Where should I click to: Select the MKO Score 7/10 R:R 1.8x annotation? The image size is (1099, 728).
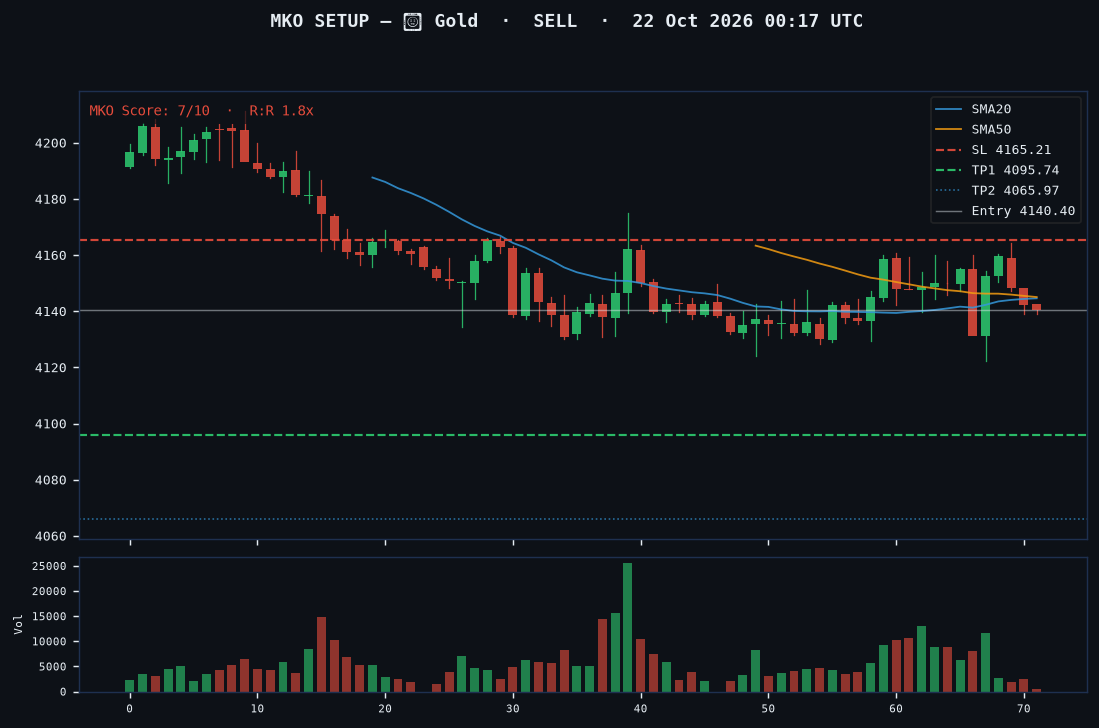pyautogui.click(x=201, y=111)
